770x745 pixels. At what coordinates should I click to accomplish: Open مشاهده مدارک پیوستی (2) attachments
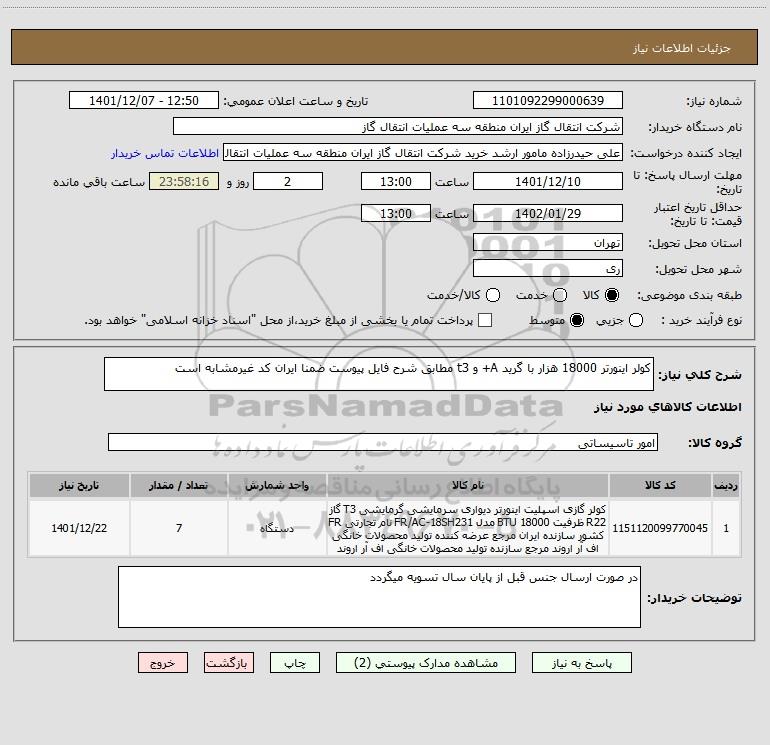426,663
